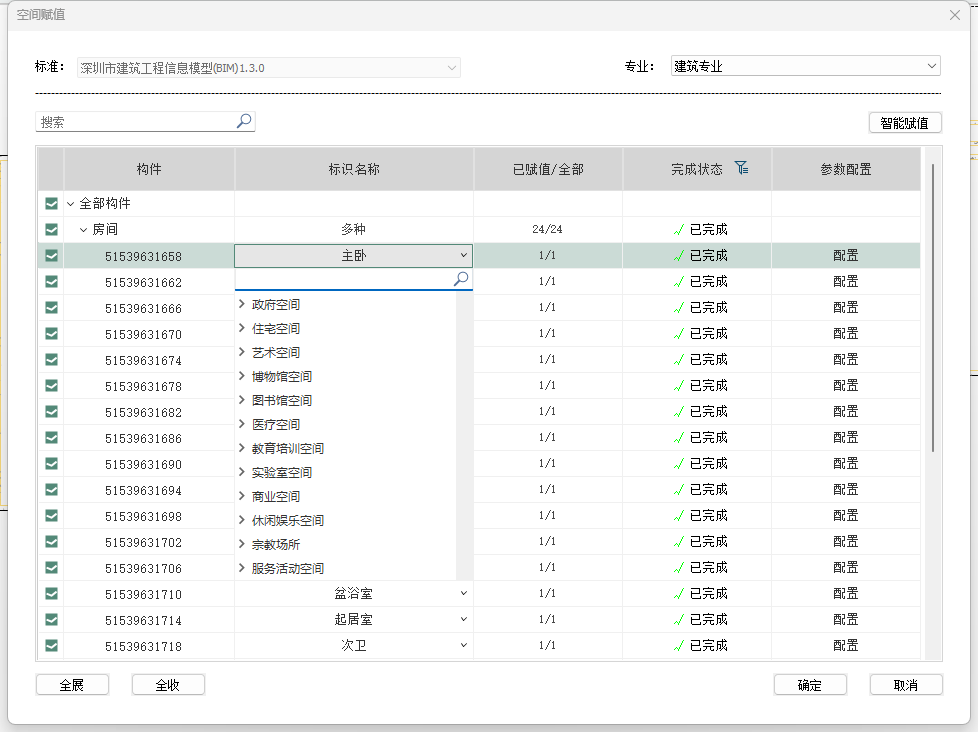Click the search icon in the dropdown list
The image size is (978, 732).
pos(461,279)
